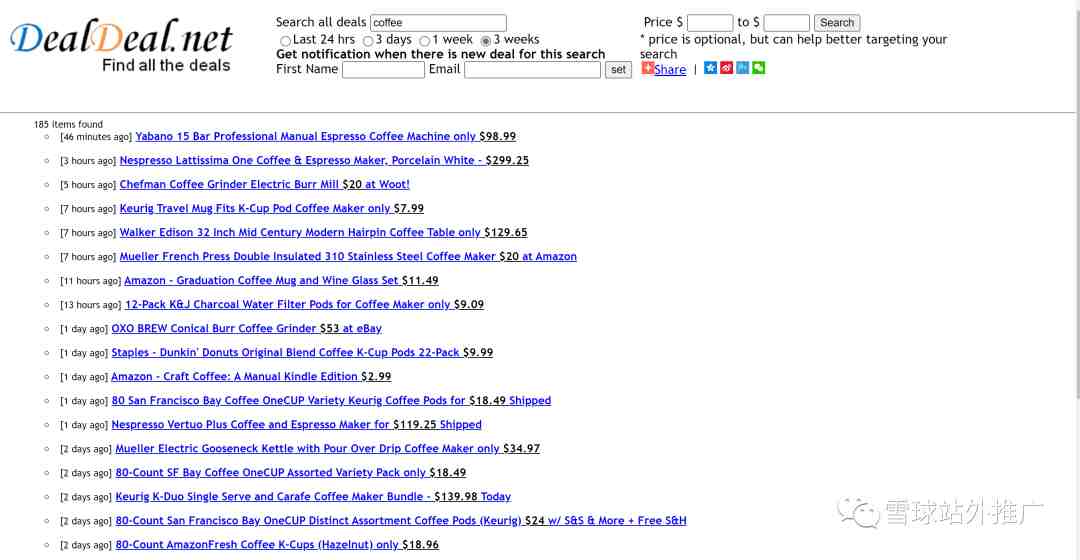Click the '[5 hours ago]' timestamp
The image size is (1080, 560).
tap(87, 185)
